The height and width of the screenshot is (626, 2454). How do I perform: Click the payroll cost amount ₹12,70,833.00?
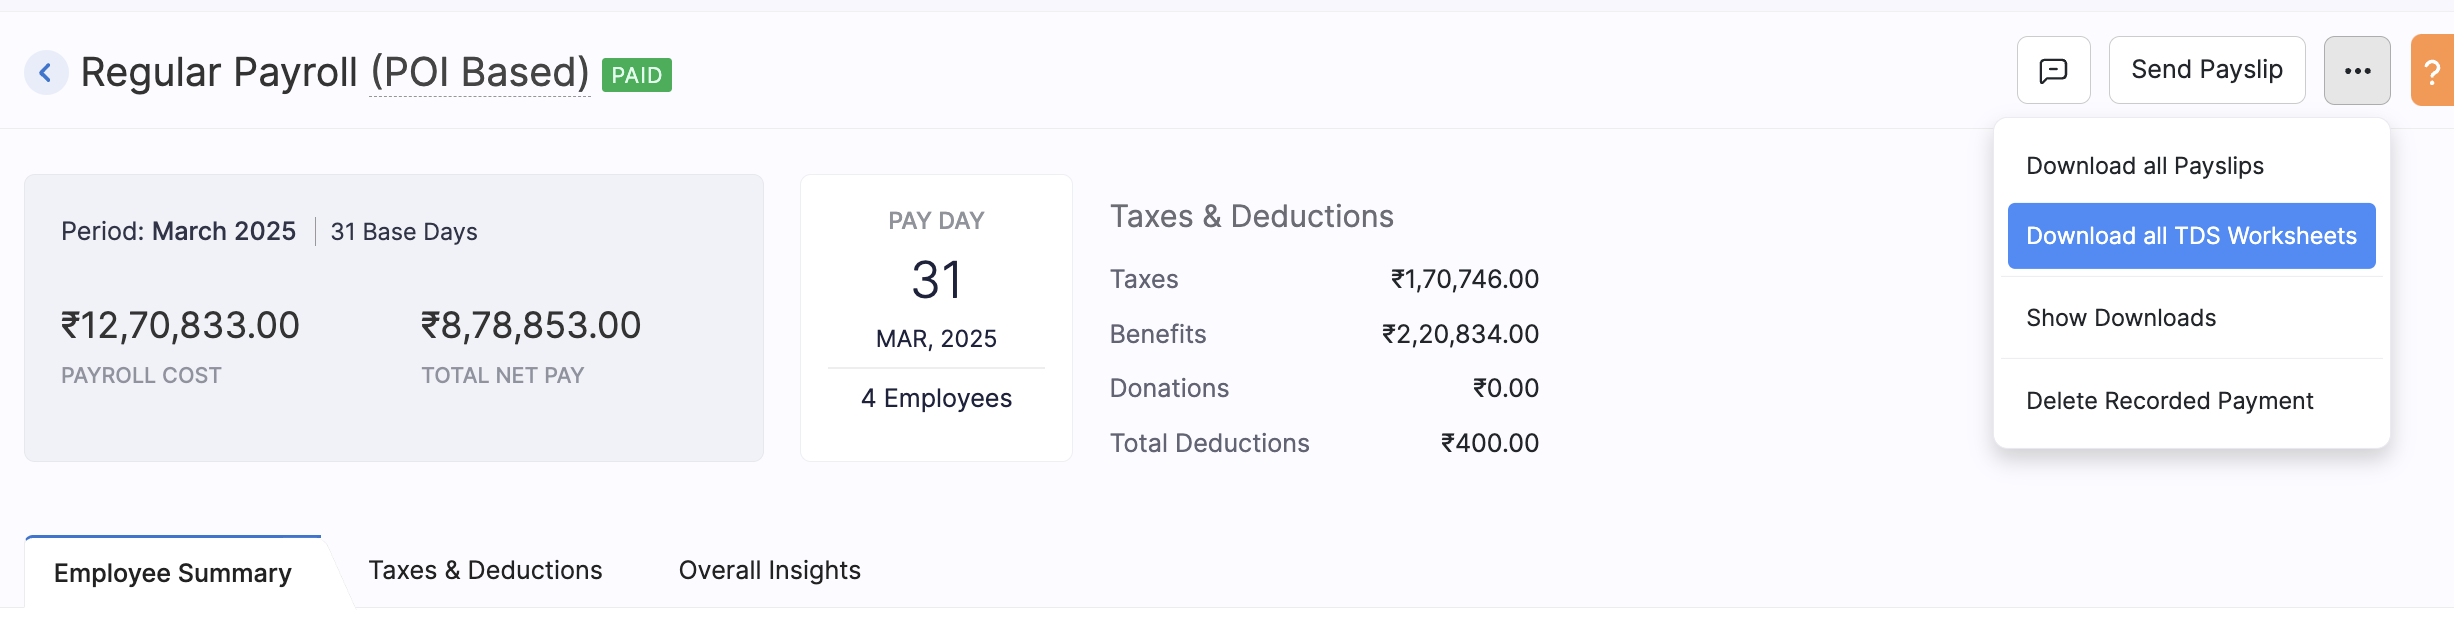click(180, 326)
